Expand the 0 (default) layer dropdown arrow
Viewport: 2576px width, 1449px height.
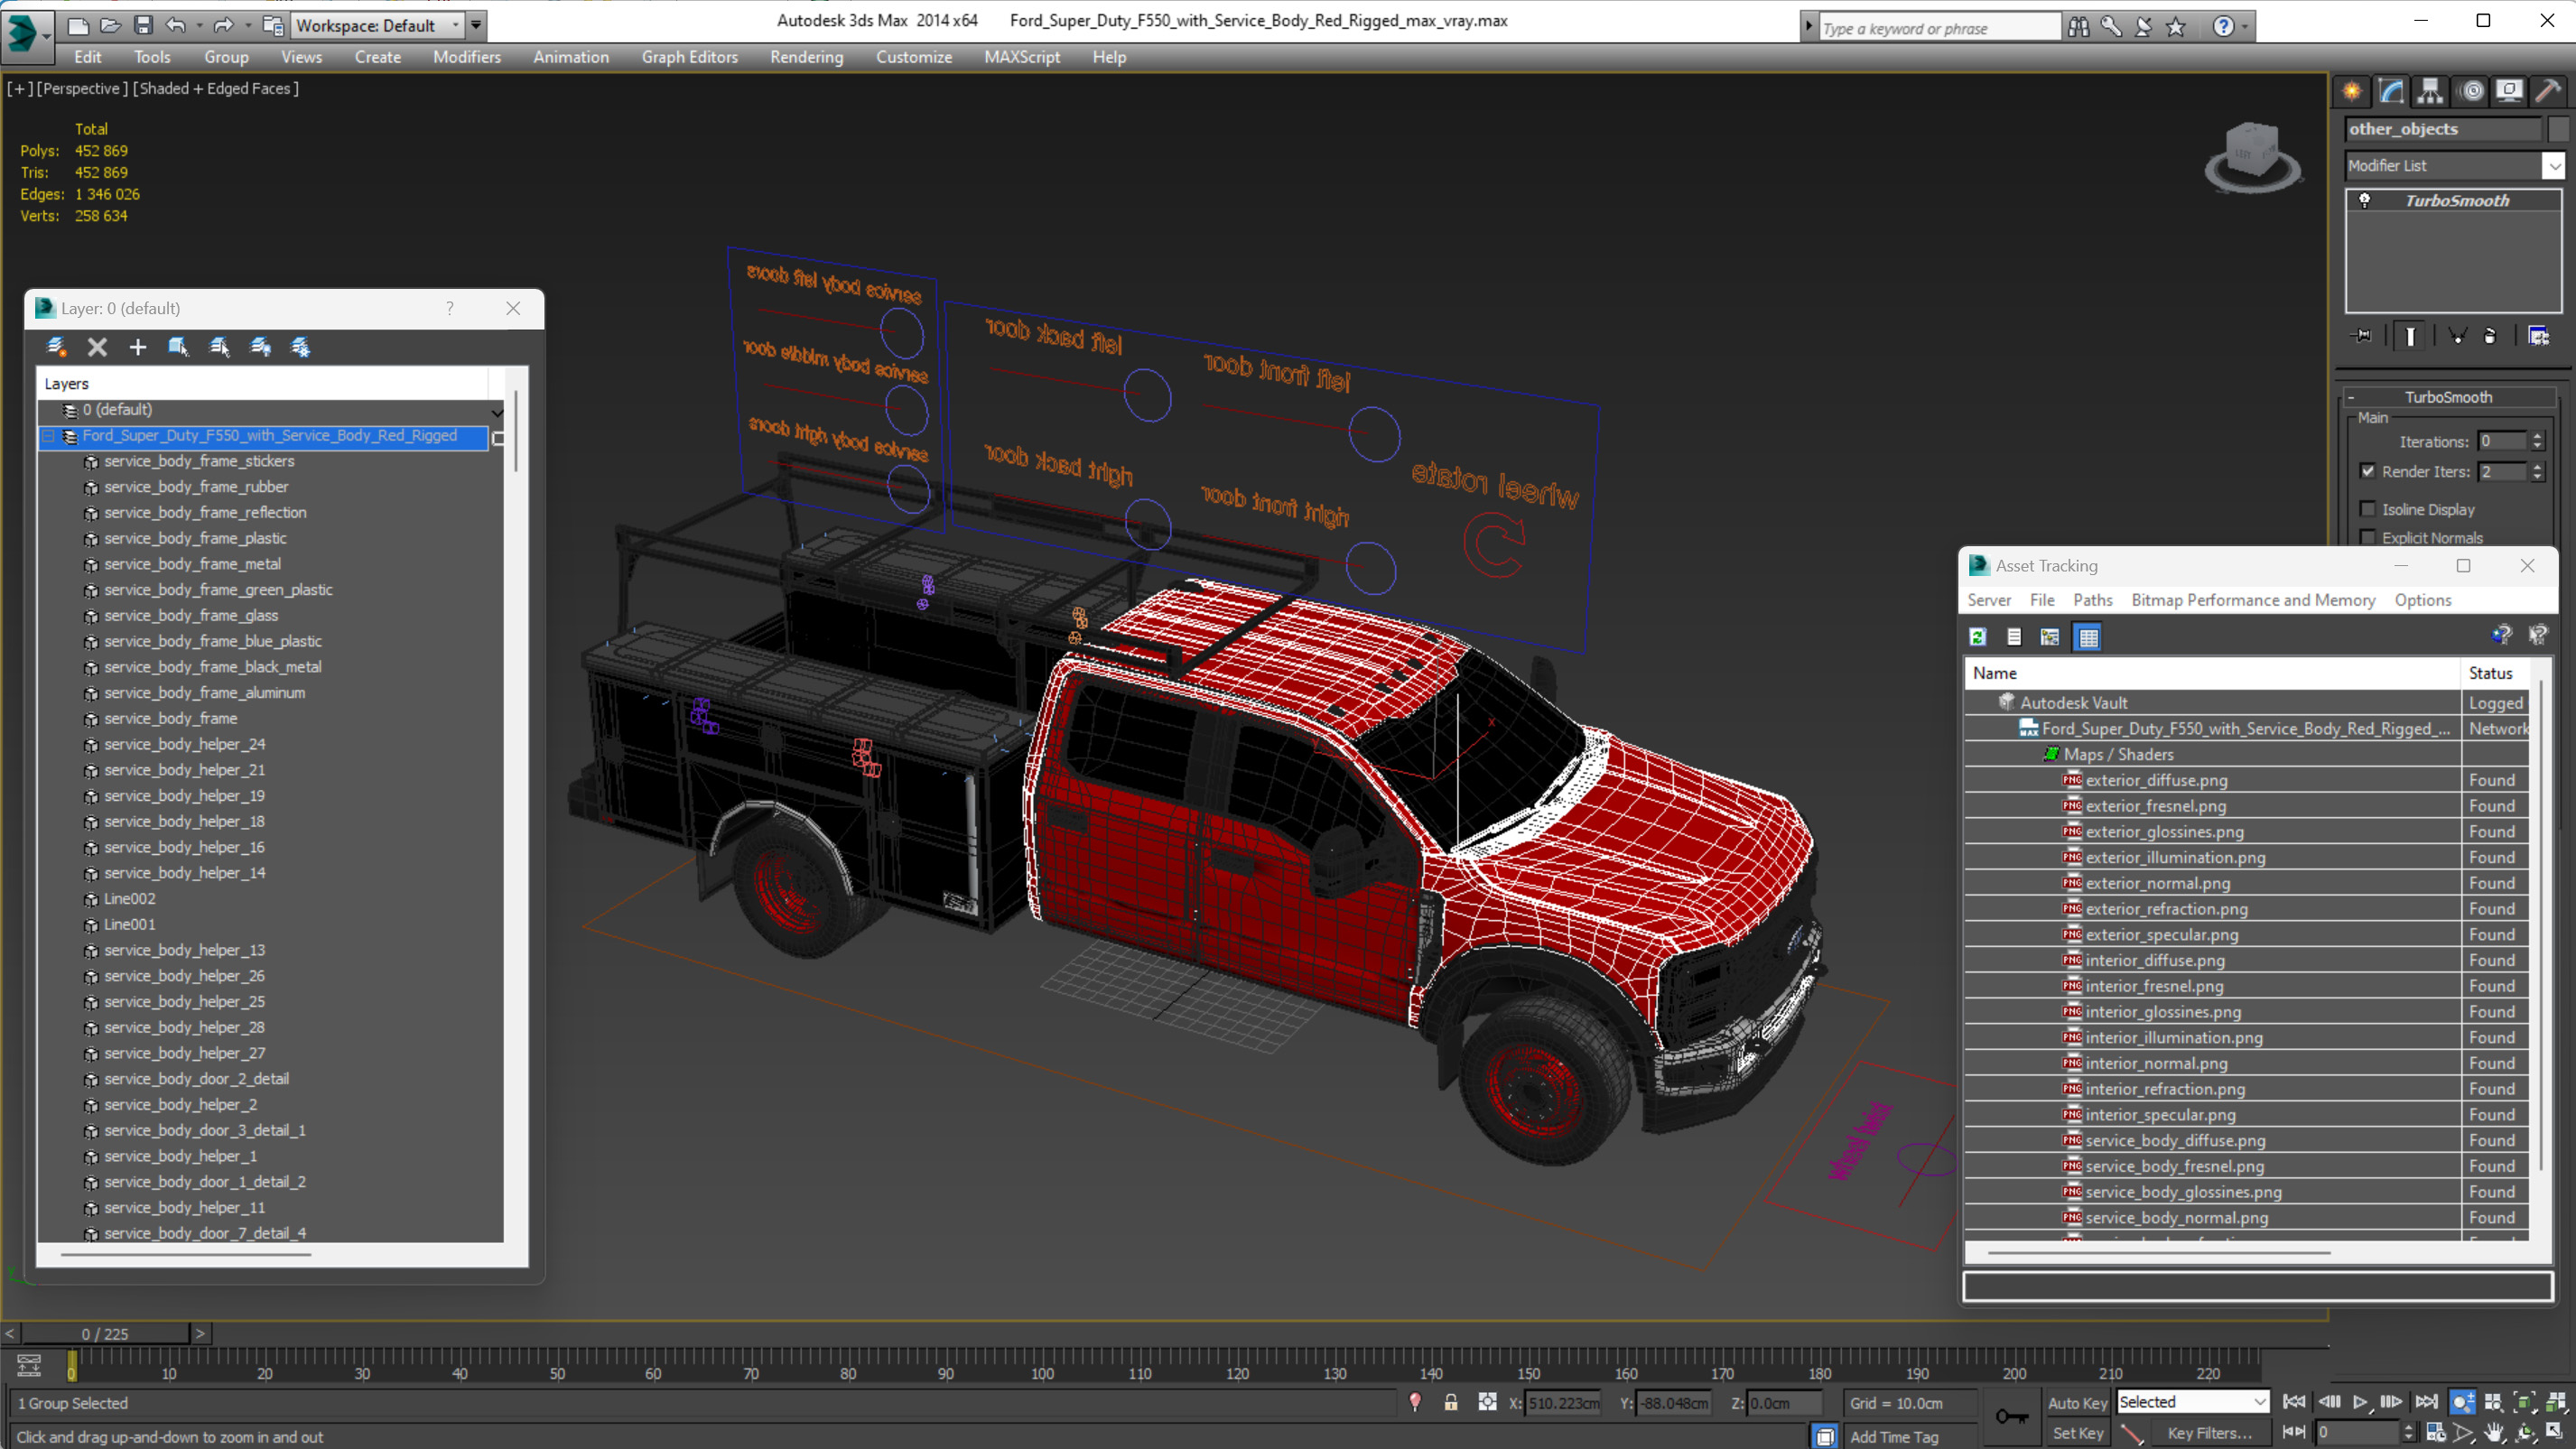coord(496,411)
